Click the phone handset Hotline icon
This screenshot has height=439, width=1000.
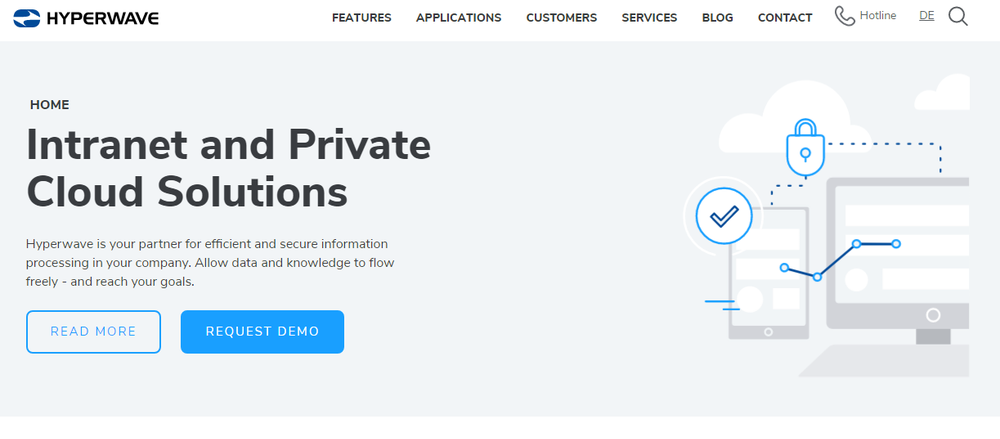(844, 17)
